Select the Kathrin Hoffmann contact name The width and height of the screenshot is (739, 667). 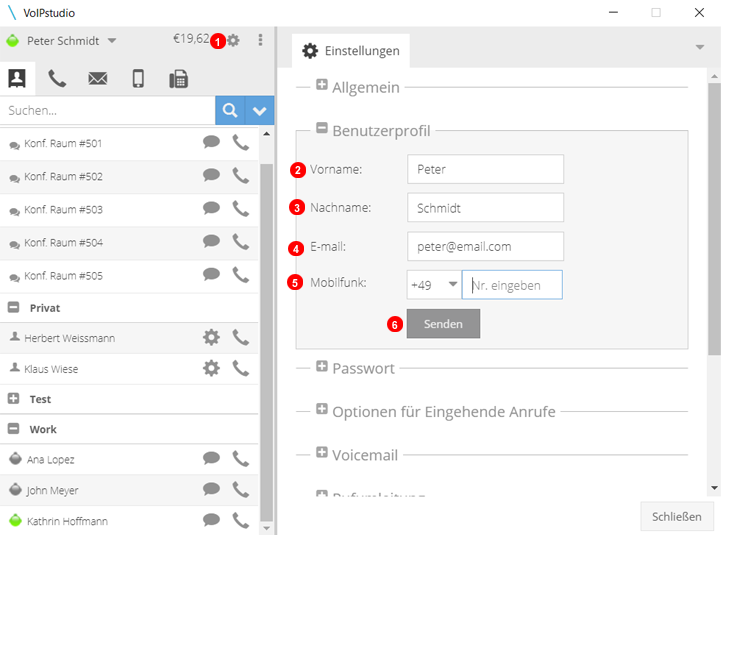tap(67, 521)
